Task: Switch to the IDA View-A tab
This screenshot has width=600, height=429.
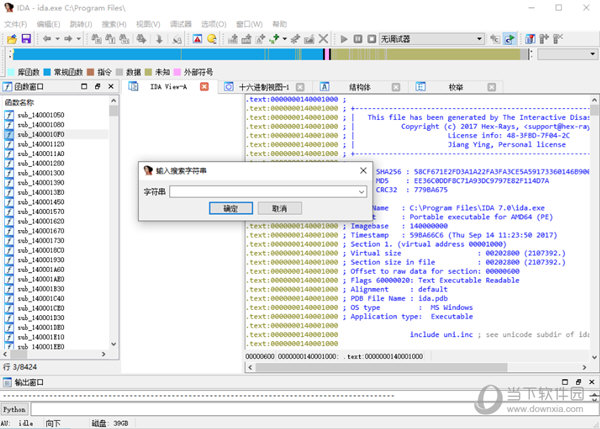Action: tap(168, 87)
